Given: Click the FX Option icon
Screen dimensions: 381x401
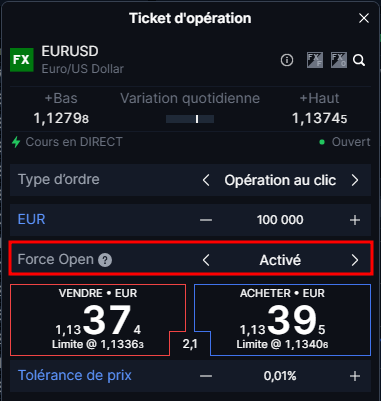Looking at the screenshot, I should pyautogui.click(x=339, y=60).
